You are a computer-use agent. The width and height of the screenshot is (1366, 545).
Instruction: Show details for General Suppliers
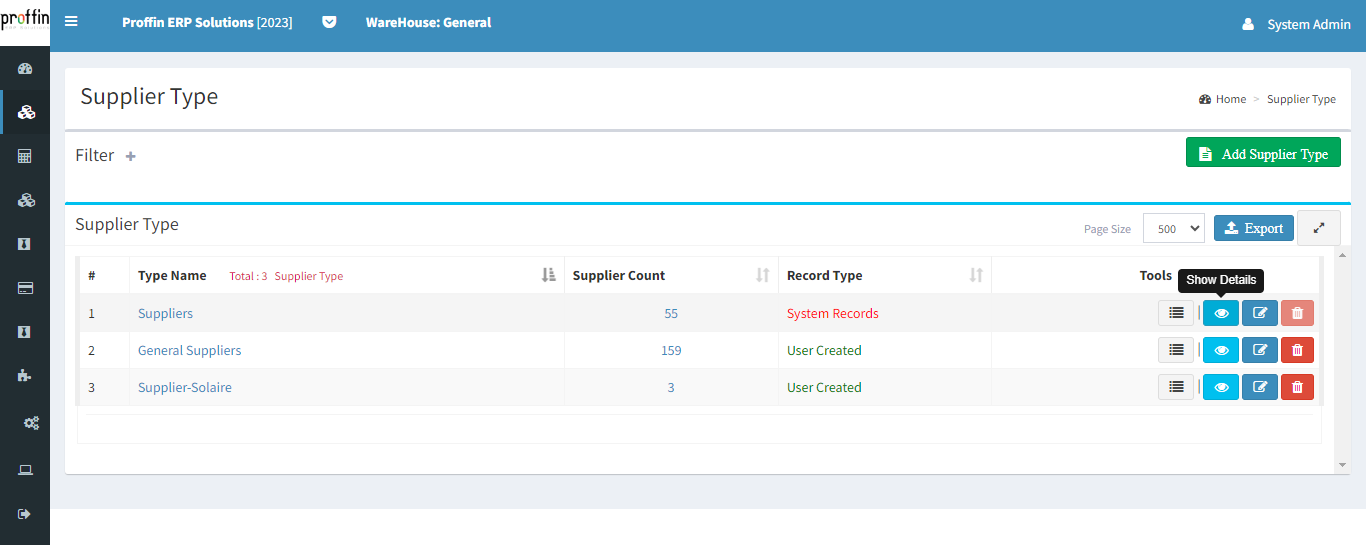tap(1220, 350)
